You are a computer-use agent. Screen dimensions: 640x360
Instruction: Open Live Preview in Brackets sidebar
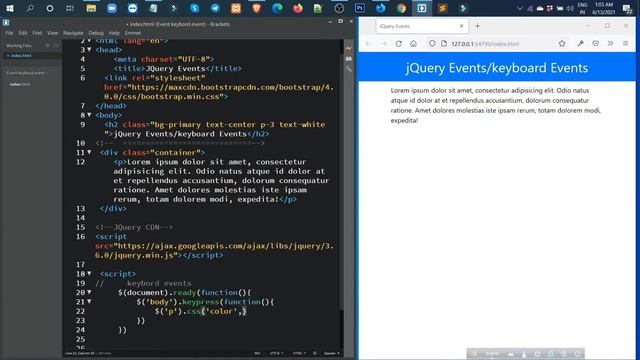click(349, 48)
